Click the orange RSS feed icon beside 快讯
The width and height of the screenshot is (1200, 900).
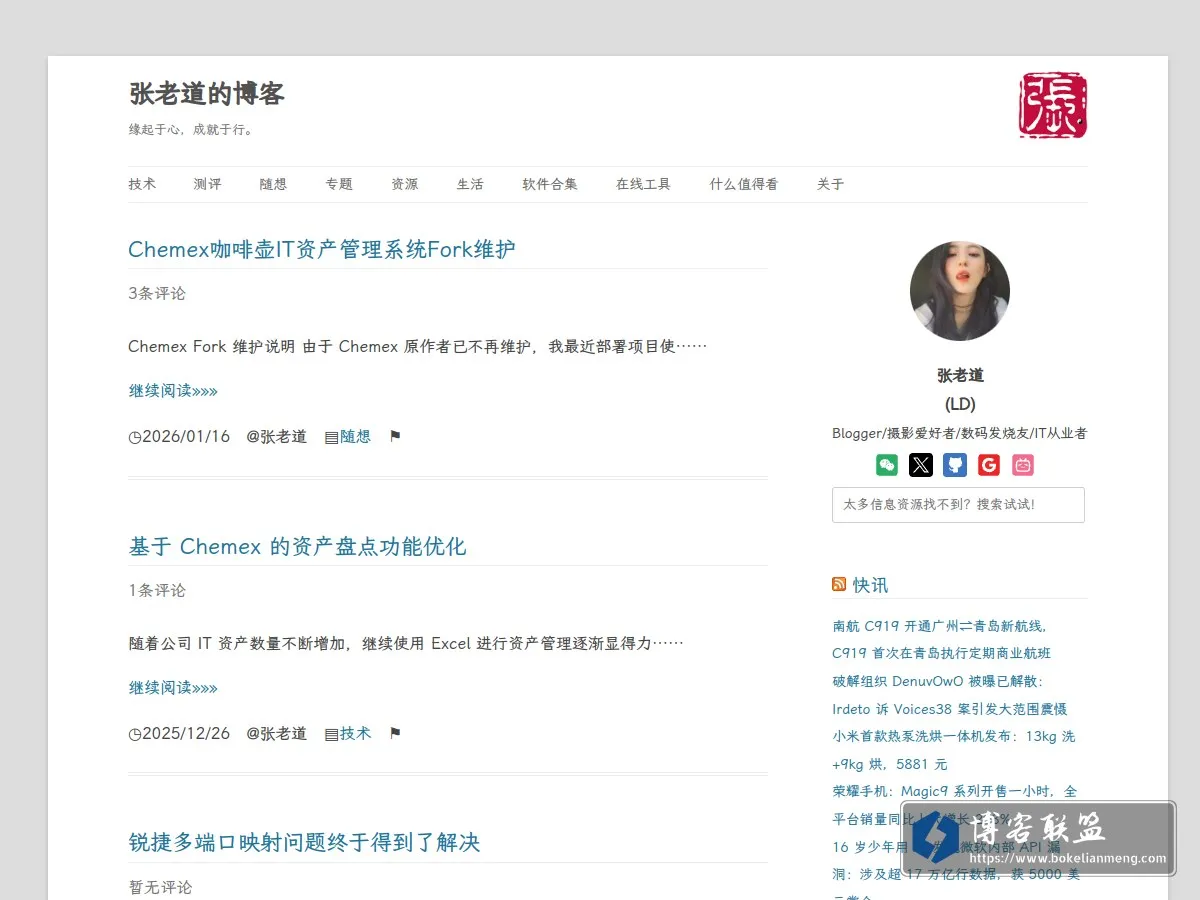839,584
